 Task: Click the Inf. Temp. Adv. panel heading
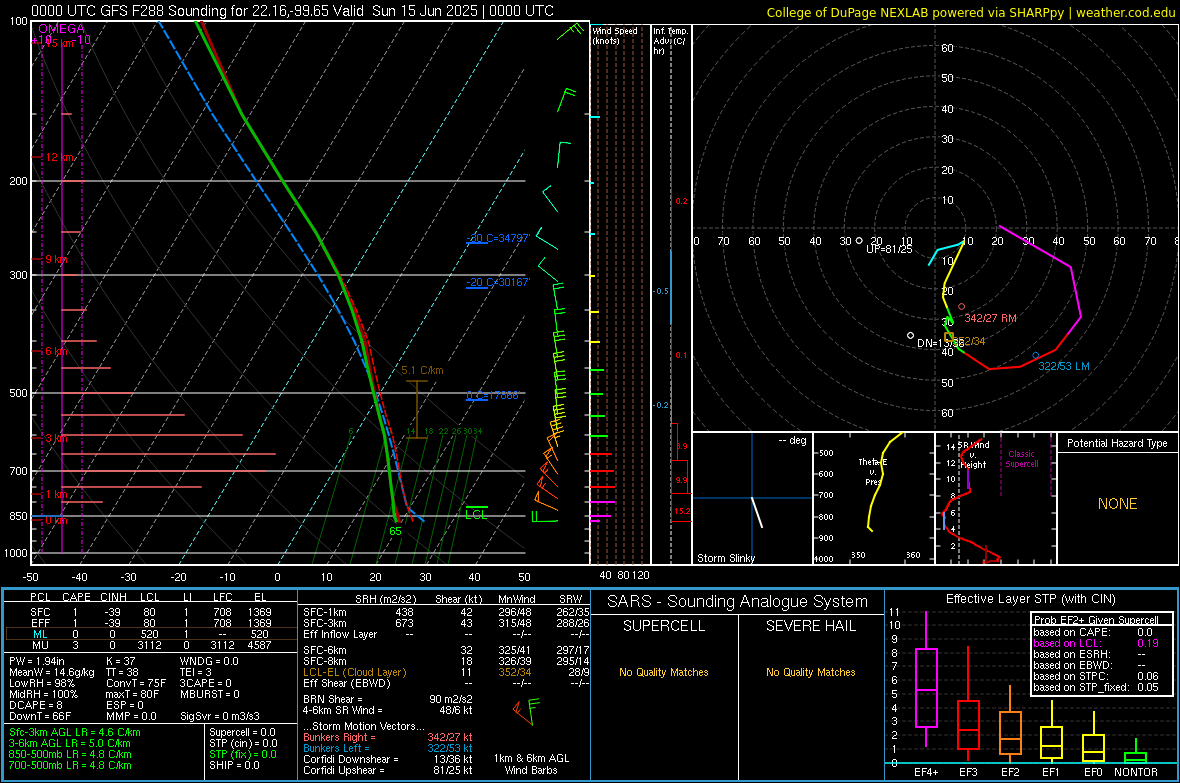(x=670, y=41)
